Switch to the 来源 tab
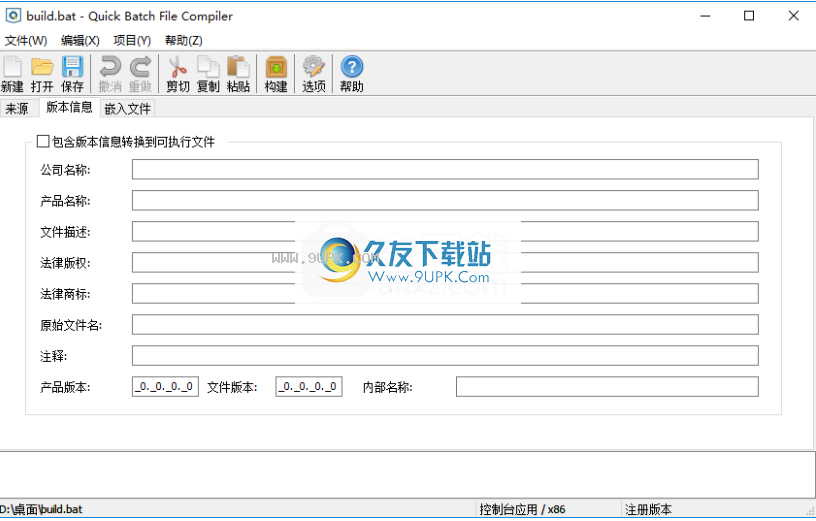The height and width of the screenshot is (521, 816). (x=17, y=108)
